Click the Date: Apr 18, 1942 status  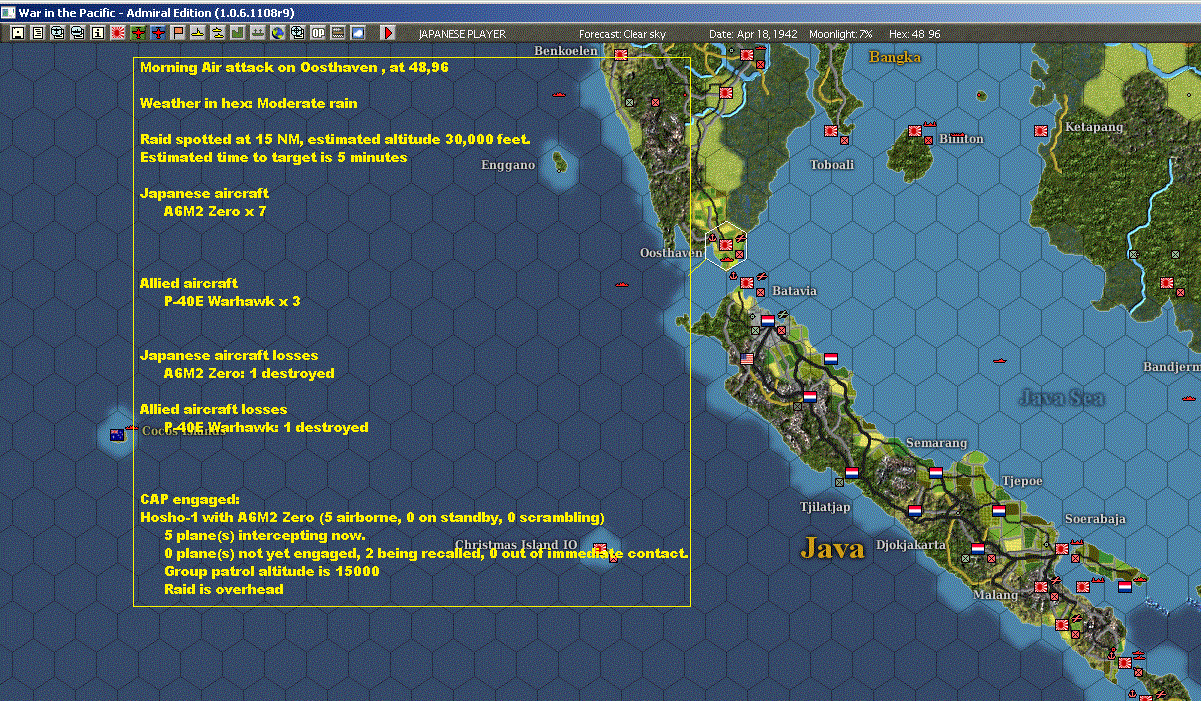[754, 34]
